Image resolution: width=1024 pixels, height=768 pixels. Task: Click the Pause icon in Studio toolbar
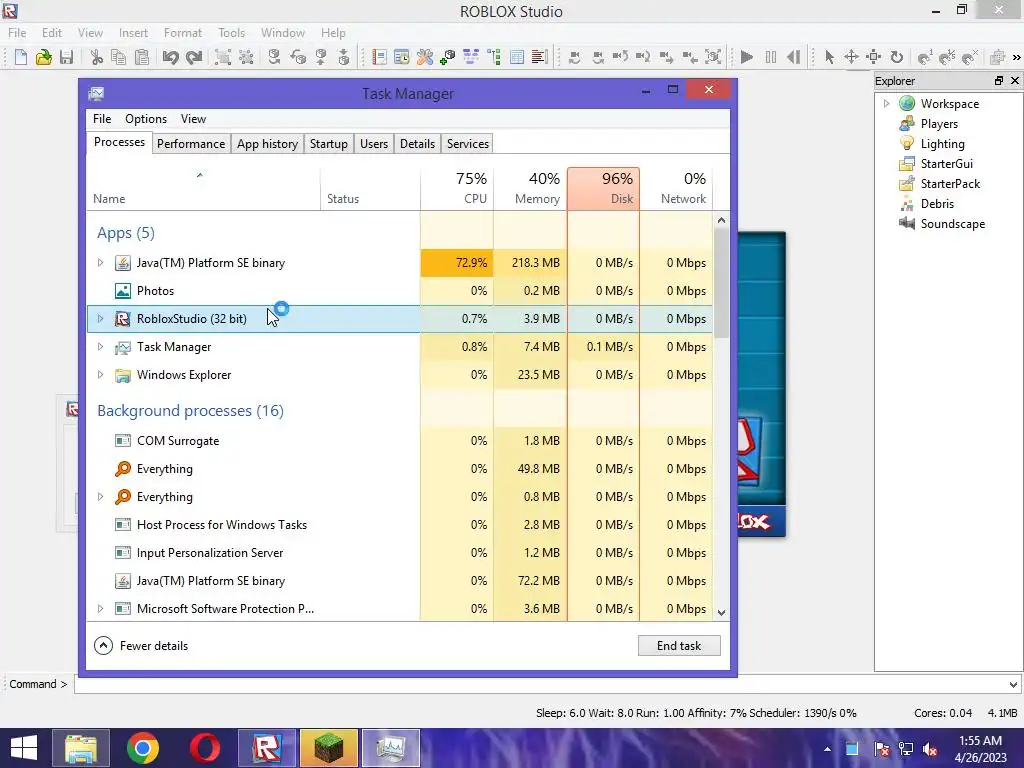(771, 57)
